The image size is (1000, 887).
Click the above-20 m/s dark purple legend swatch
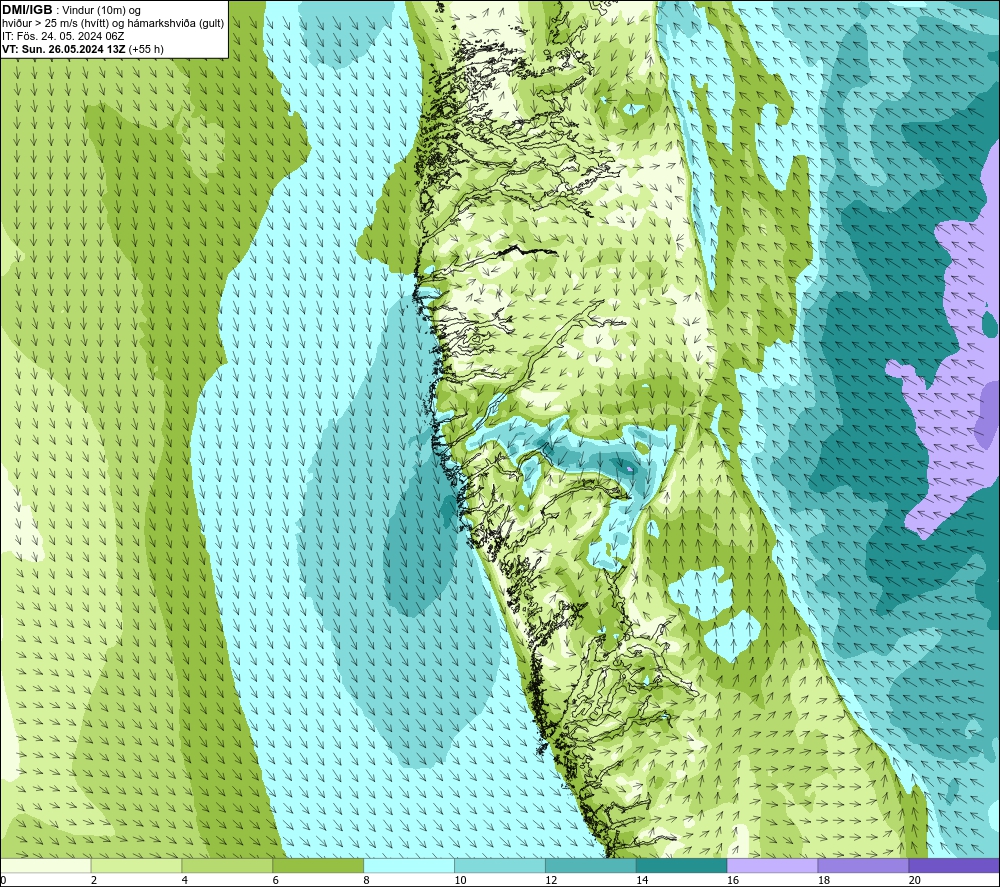pos(954,865)
